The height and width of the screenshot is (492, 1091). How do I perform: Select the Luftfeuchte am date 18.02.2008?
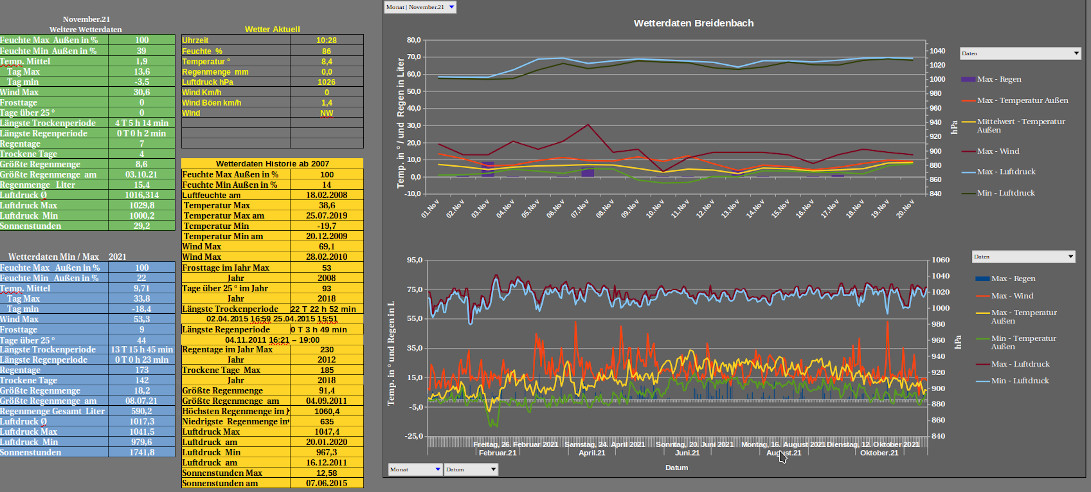[x=326, y=195]
